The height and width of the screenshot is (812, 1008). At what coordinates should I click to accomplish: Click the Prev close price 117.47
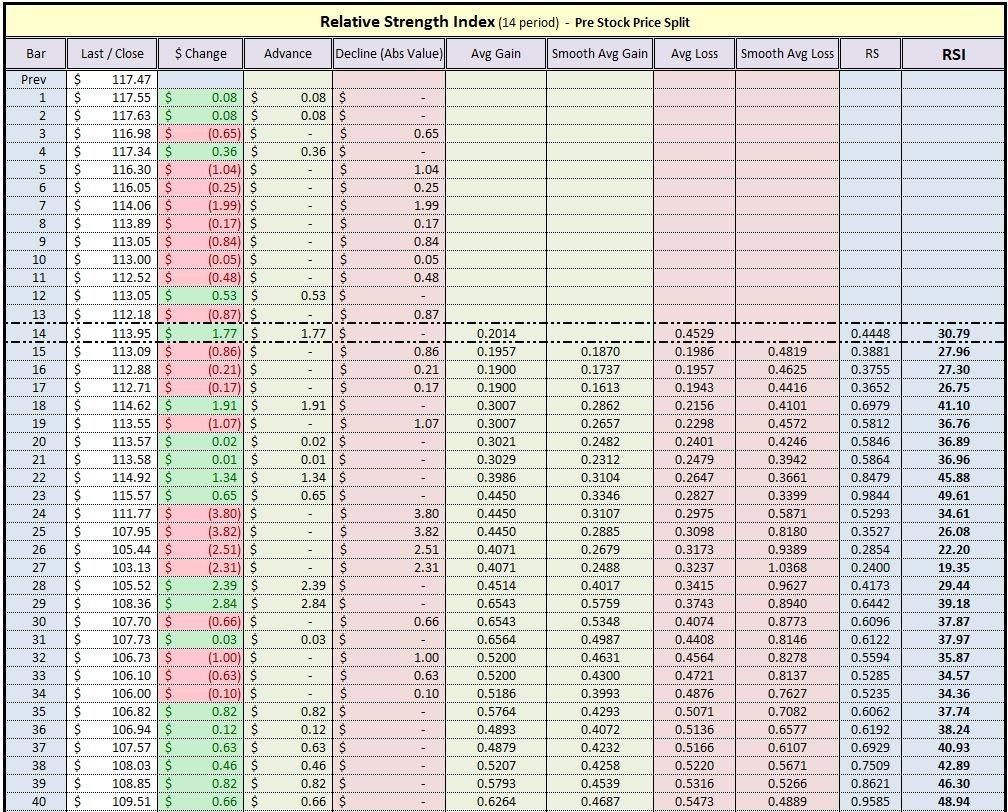(x=112, y=80)
